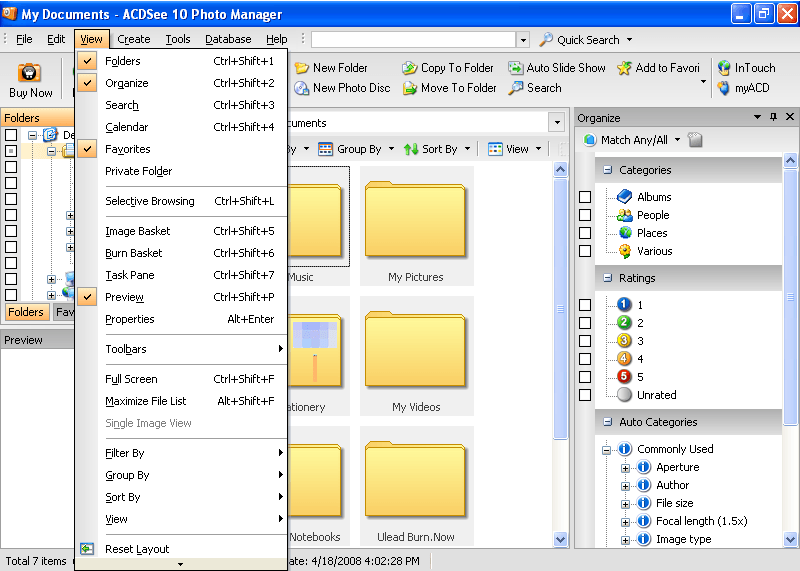This screenshot has height=571, width=800.
Task: Toggle Selective Browsing in the View menu
Action: [x=181, y=201]
